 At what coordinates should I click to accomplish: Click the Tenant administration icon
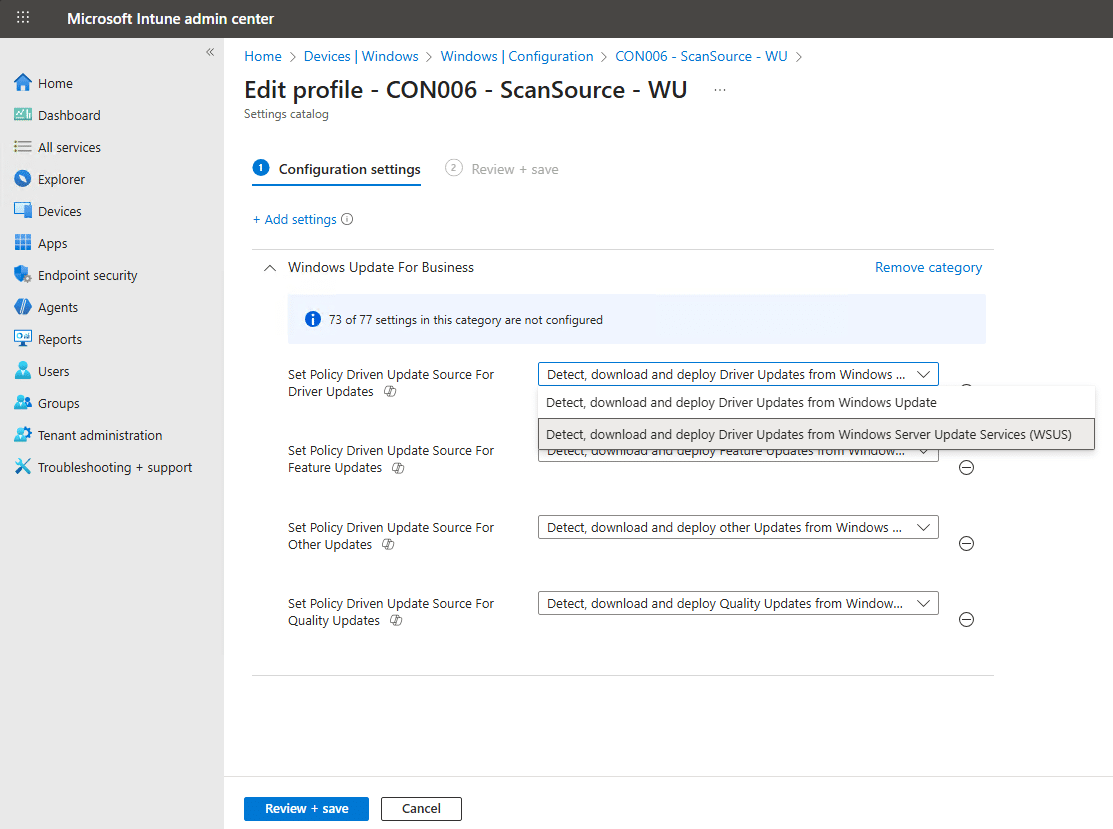[x=23, y=435]
